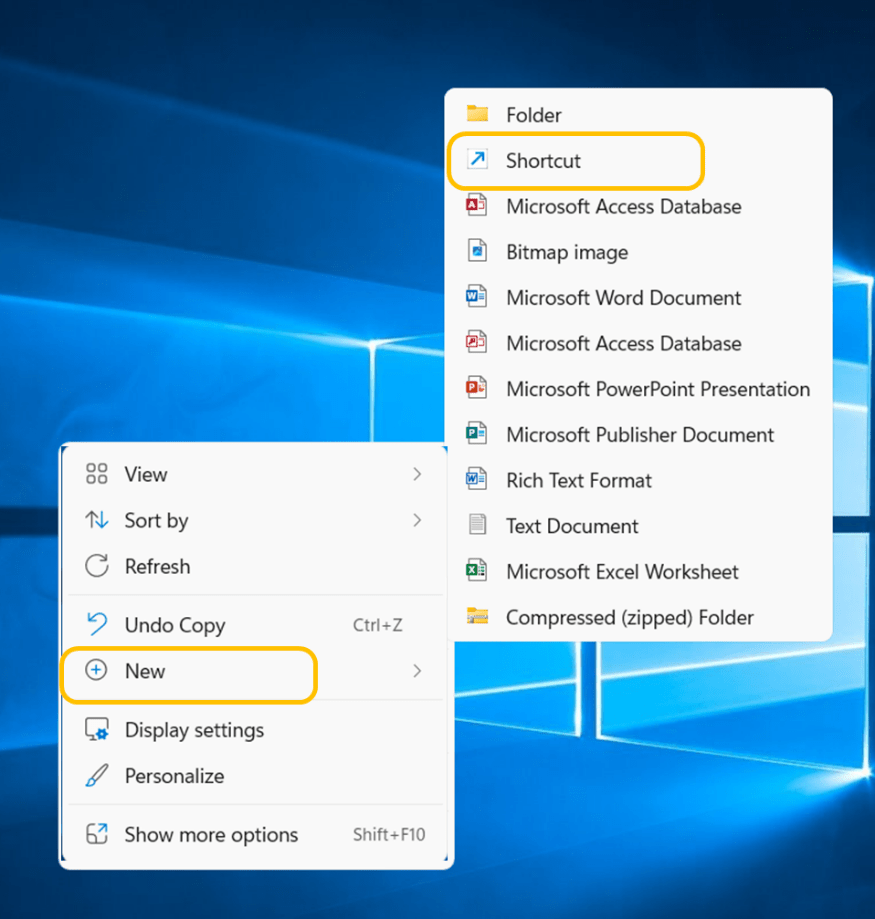The width and height of the screenshot is (875, 919).
Task: Click the Display settings monitor icon
Action: coord(97,730)
